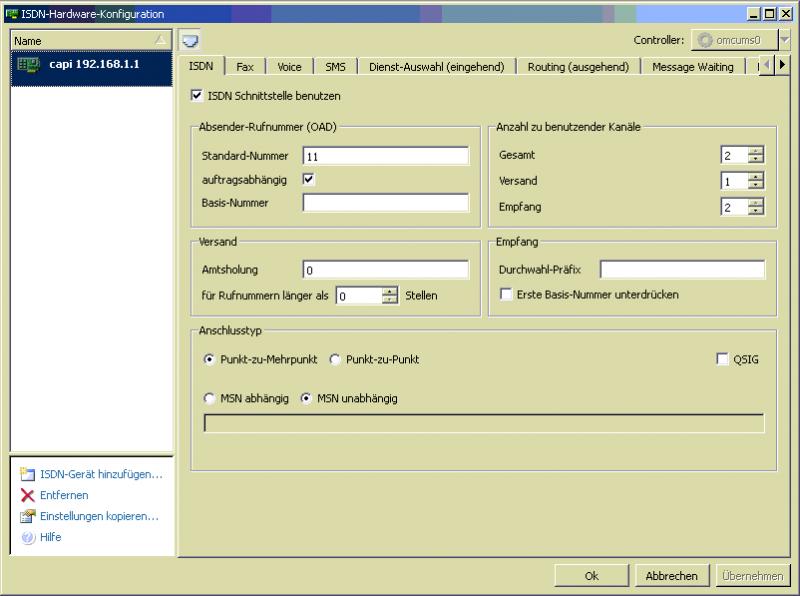The width and height of the screenshot is (800, 596).
Task: Disable ISDN Schnittstelle benutzen checkbox
Action: [196, 97]
